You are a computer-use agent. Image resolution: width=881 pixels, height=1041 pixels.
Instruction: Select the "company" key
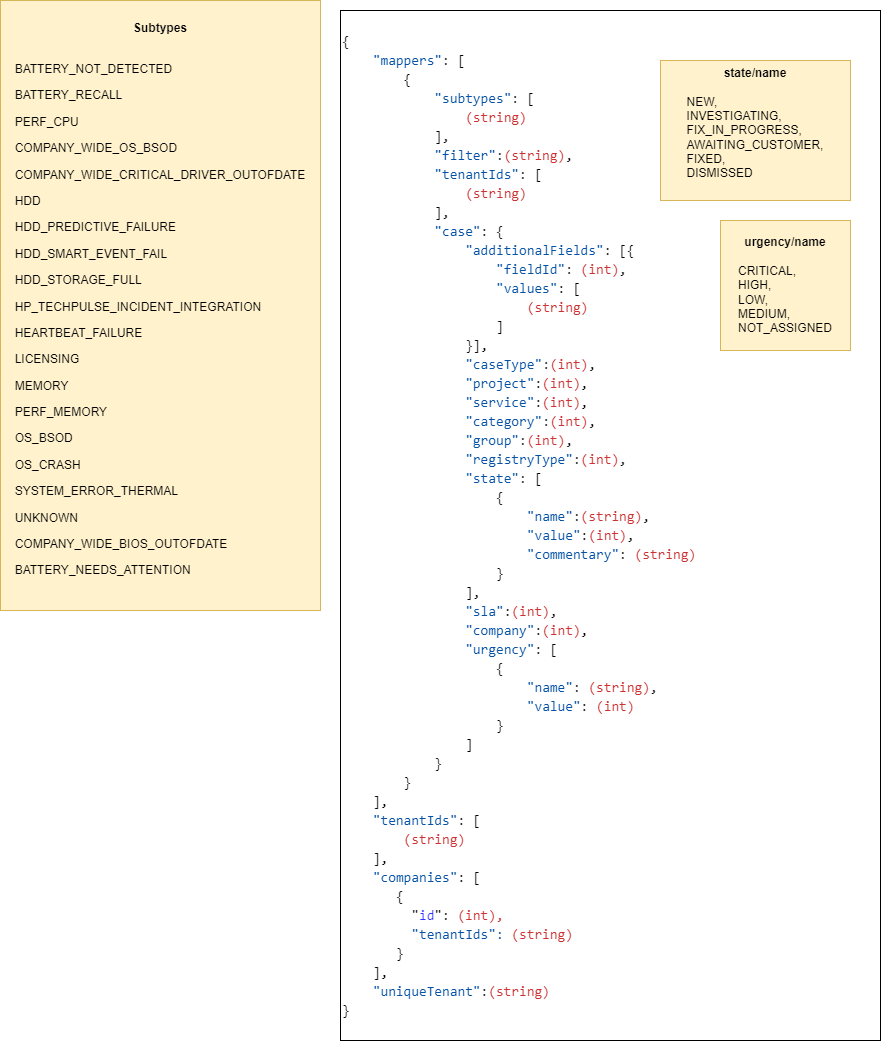click(500, 631)
